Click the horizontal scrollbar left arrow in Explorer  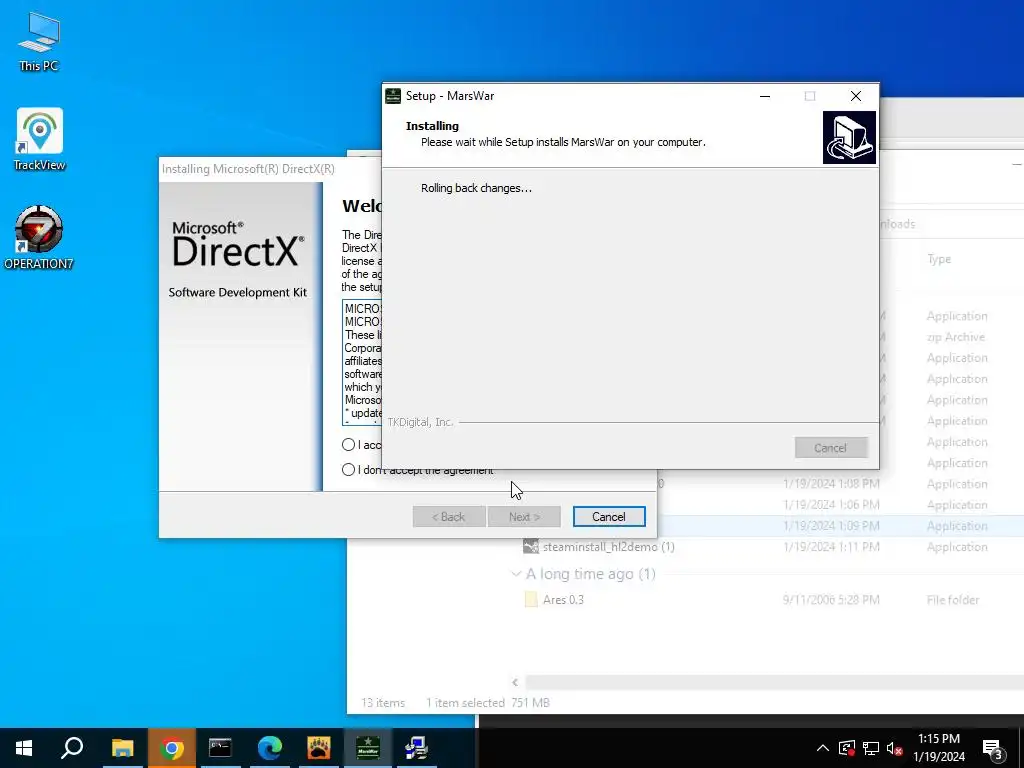point(515,682)
